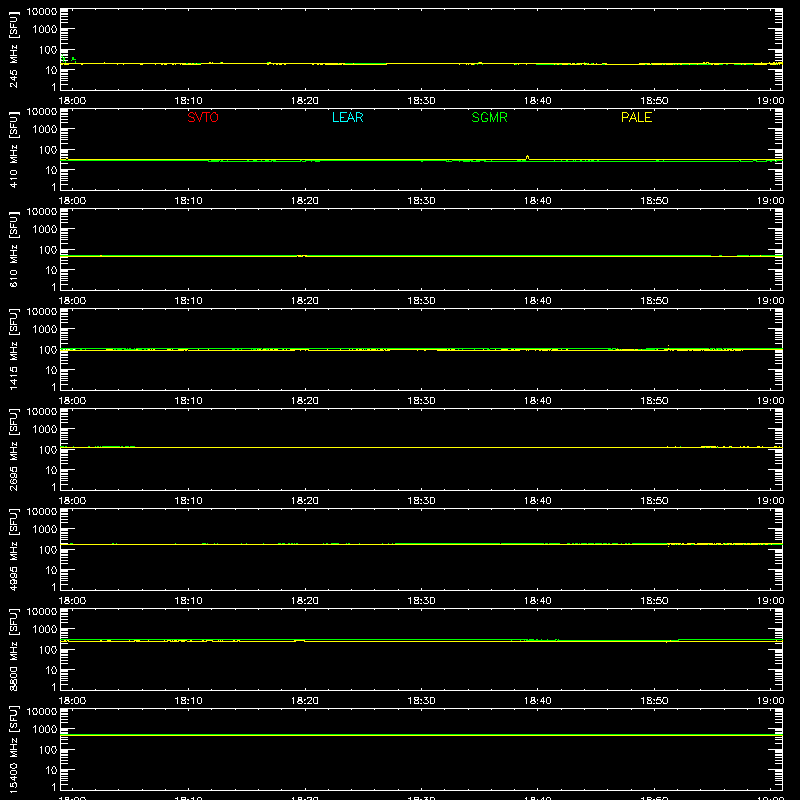Click 19:00 time label under 8800 MHz plot
Image resolution: width=800 pixels, height=800 pixels.
(x=770, y=701)
